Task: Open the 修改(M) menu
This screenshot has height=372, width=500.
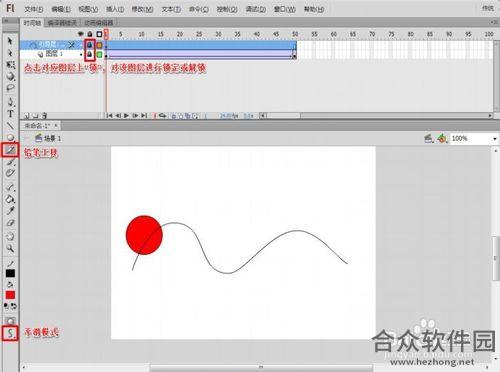Action: [142, 9]
